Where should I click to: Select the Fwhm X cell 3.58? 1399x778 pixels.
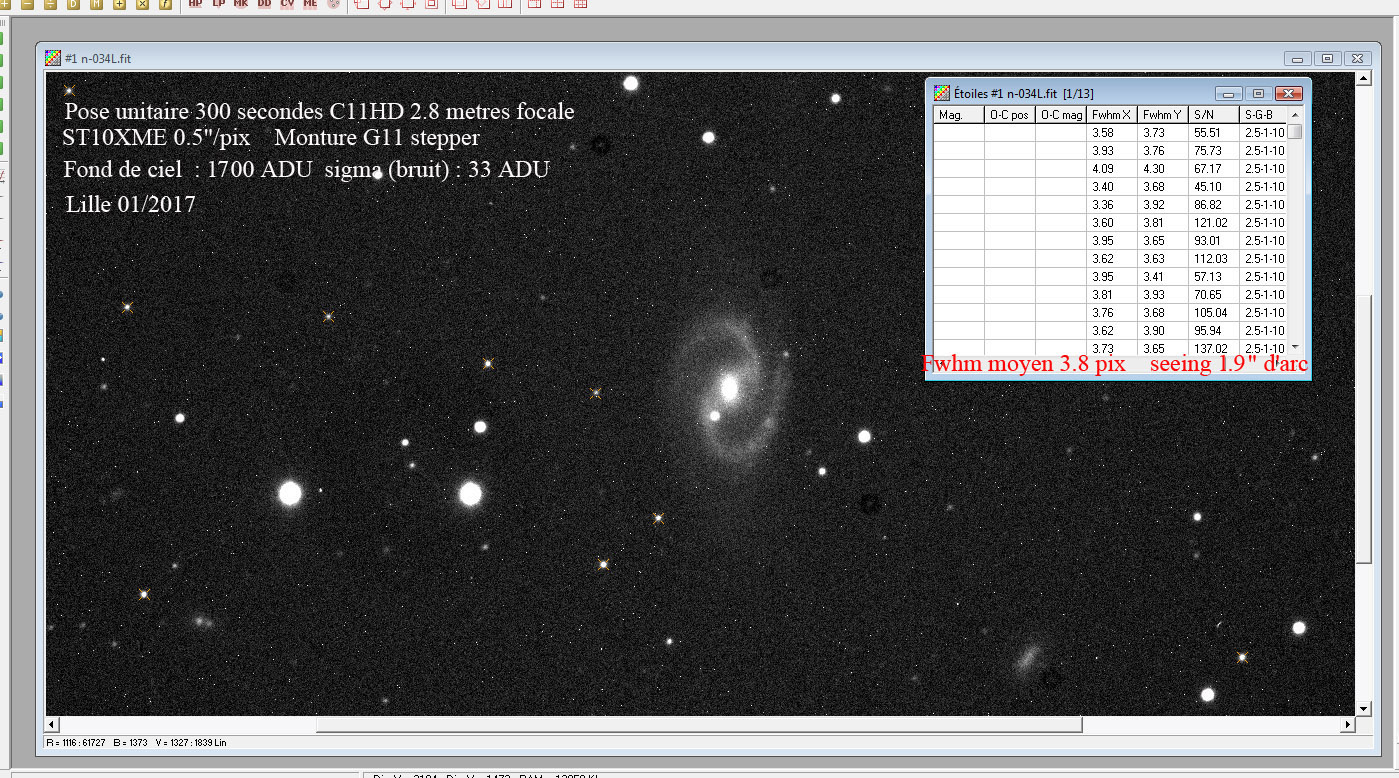pyautogui.click(x=1113, y=133)
